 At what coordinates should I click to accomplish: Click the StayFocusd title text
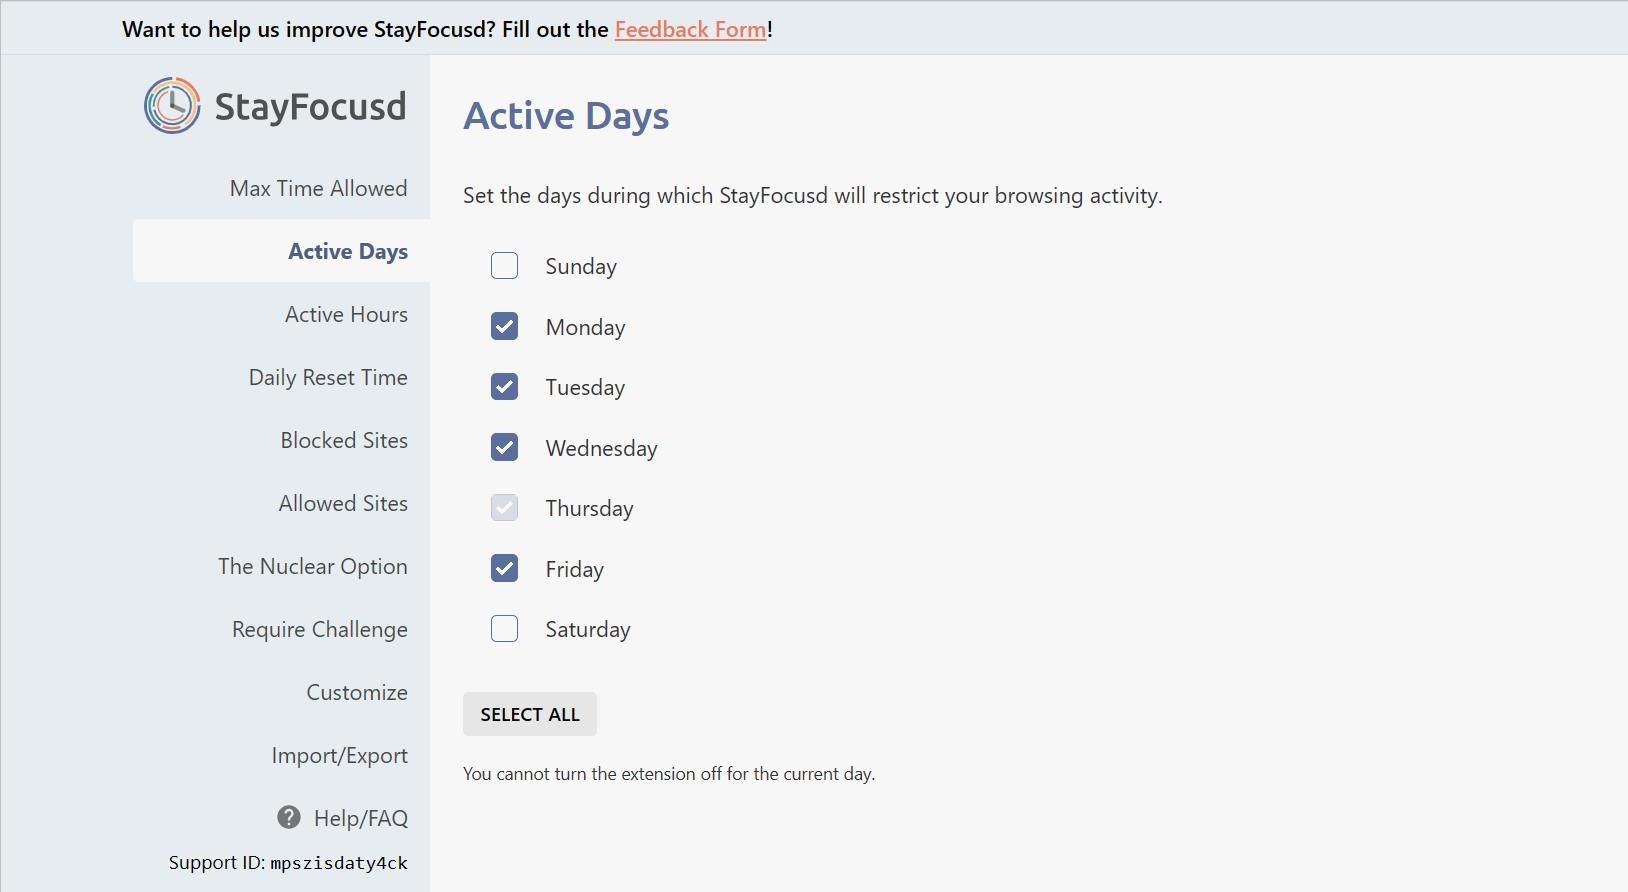coord(310,106)
